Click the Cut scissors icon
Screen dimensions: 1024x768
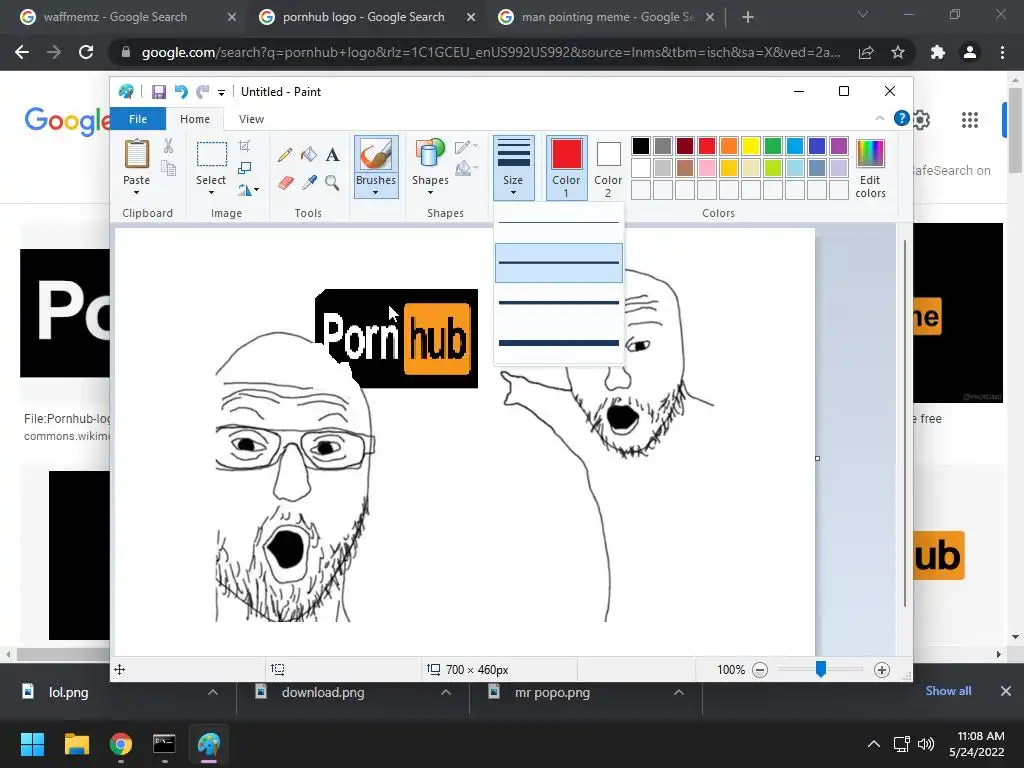point(168,146)
